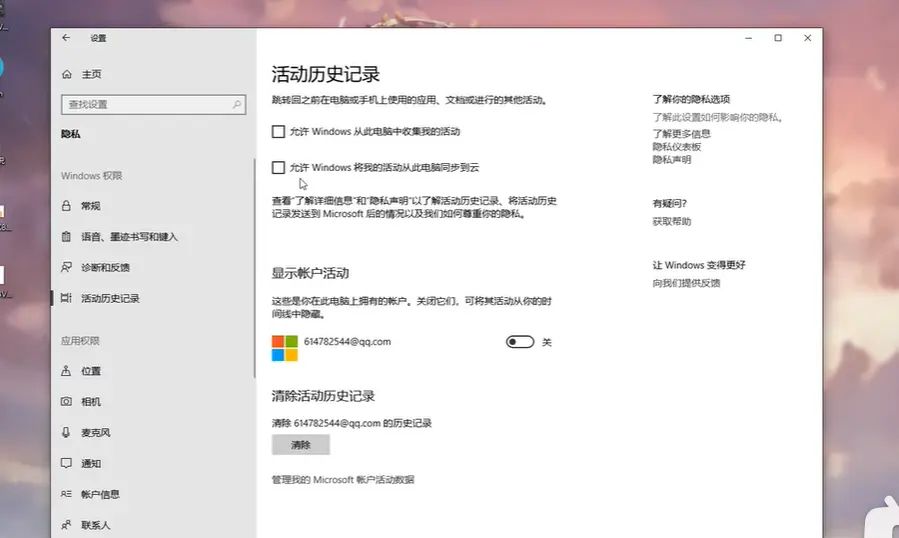Open 麦克风 permission settings
Screen dimensions: 899x538
pyautogui.click(x=96, y=432)
